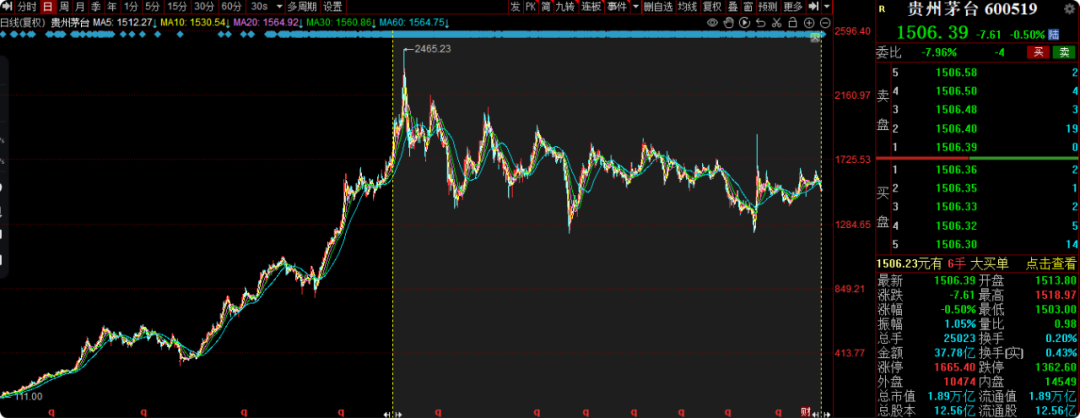Viewport: 1080px width, 418px height.
Task: Select the 季 quarterly period tab
Action: pos(96,7)
